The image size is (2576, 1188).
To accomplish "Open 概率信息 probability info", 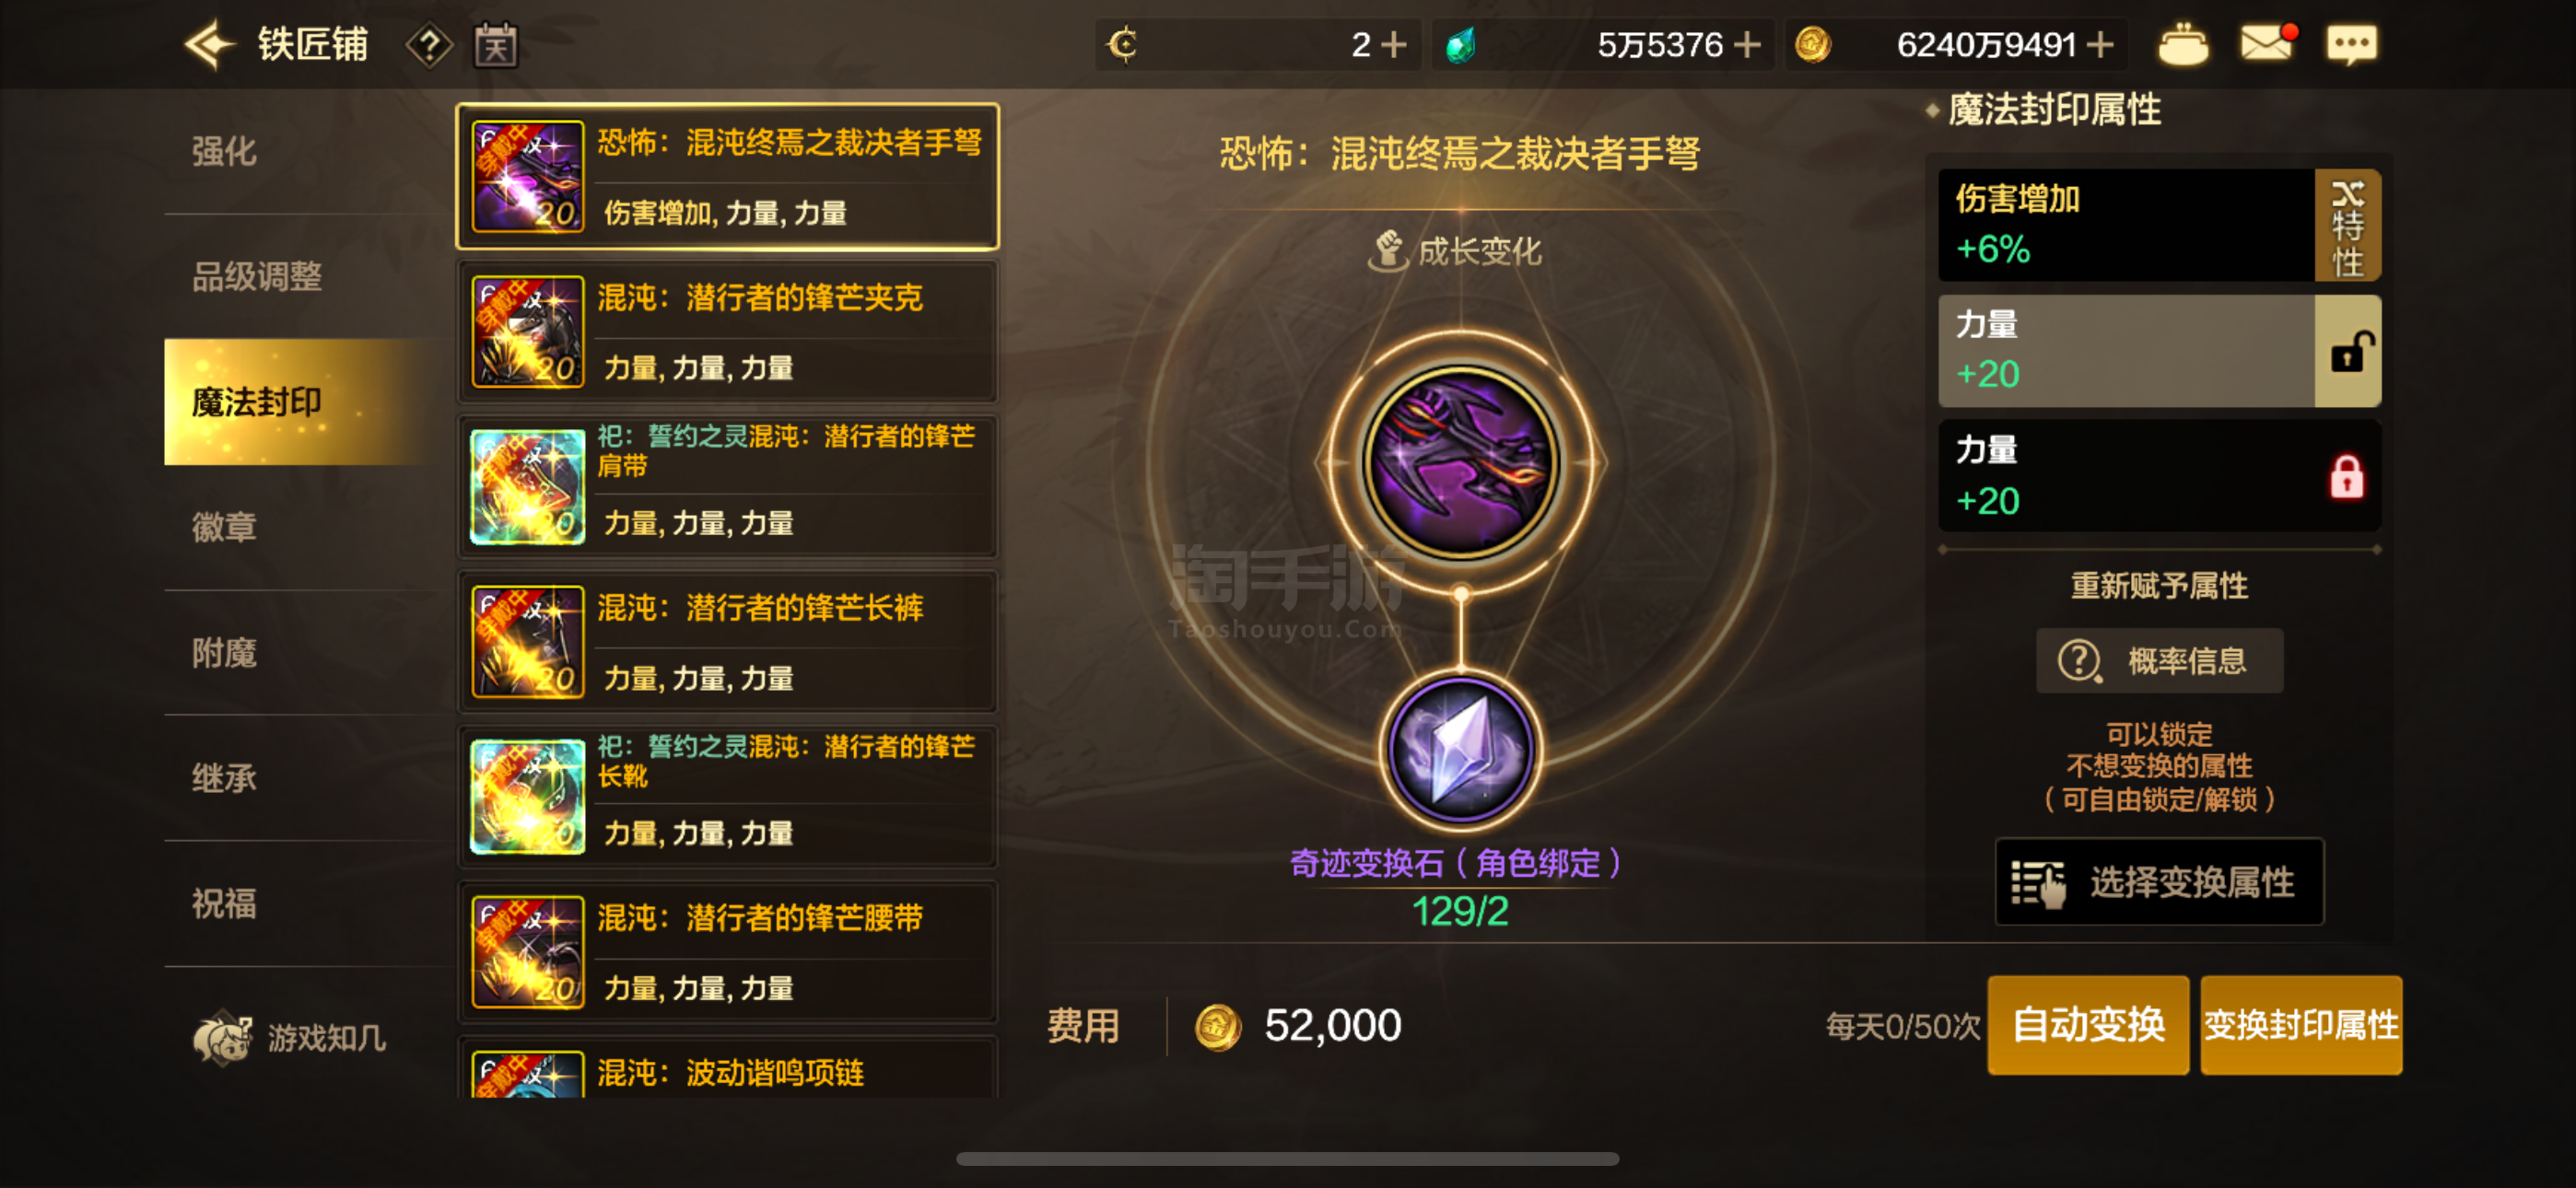I will (2159, 661).
